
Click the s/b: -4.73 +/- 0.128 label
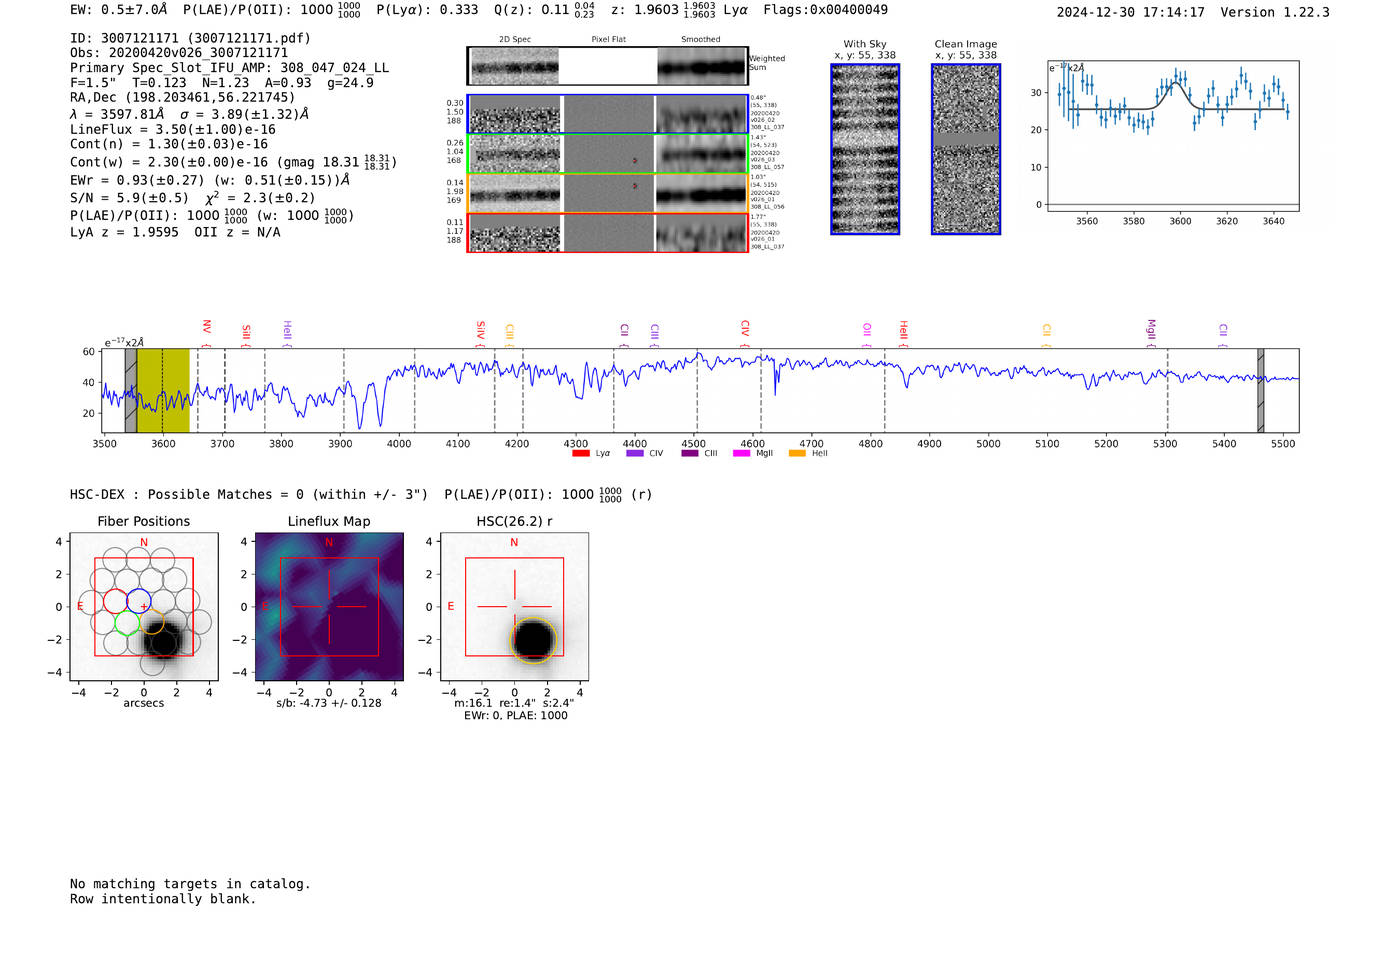point(329,703)
